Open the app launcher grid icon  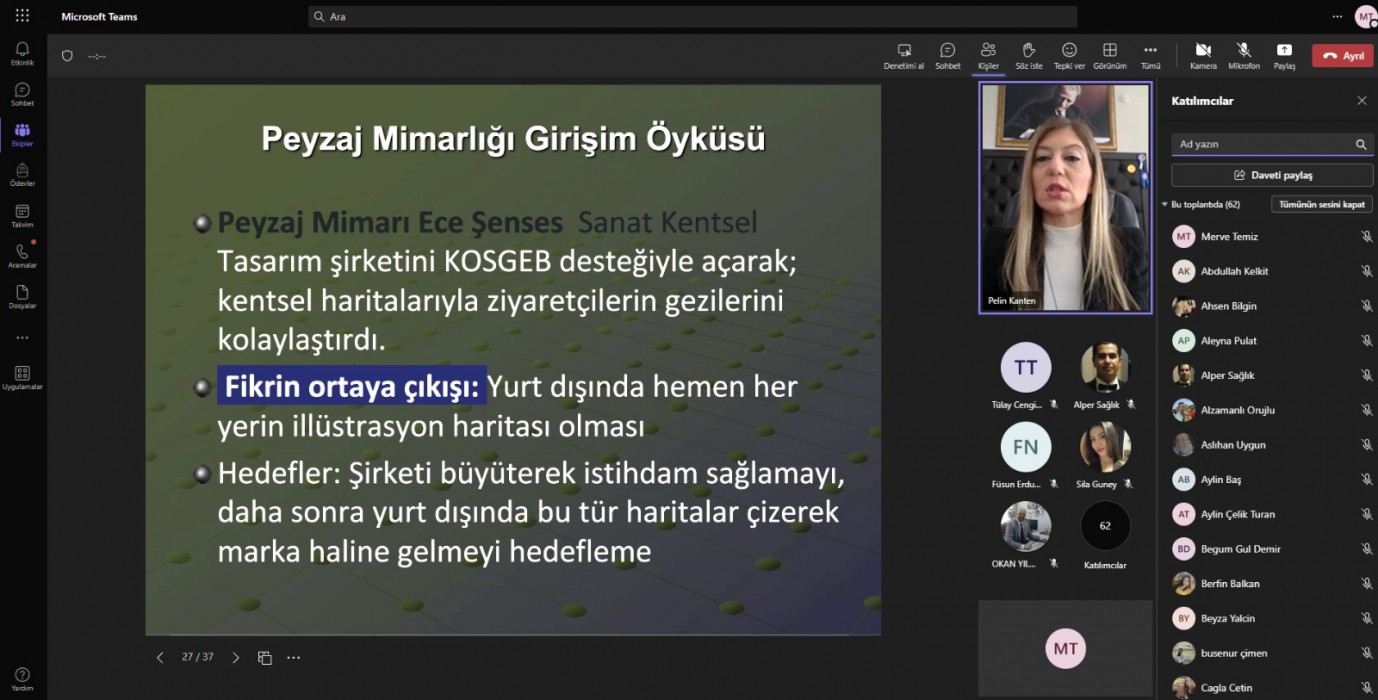22,16
